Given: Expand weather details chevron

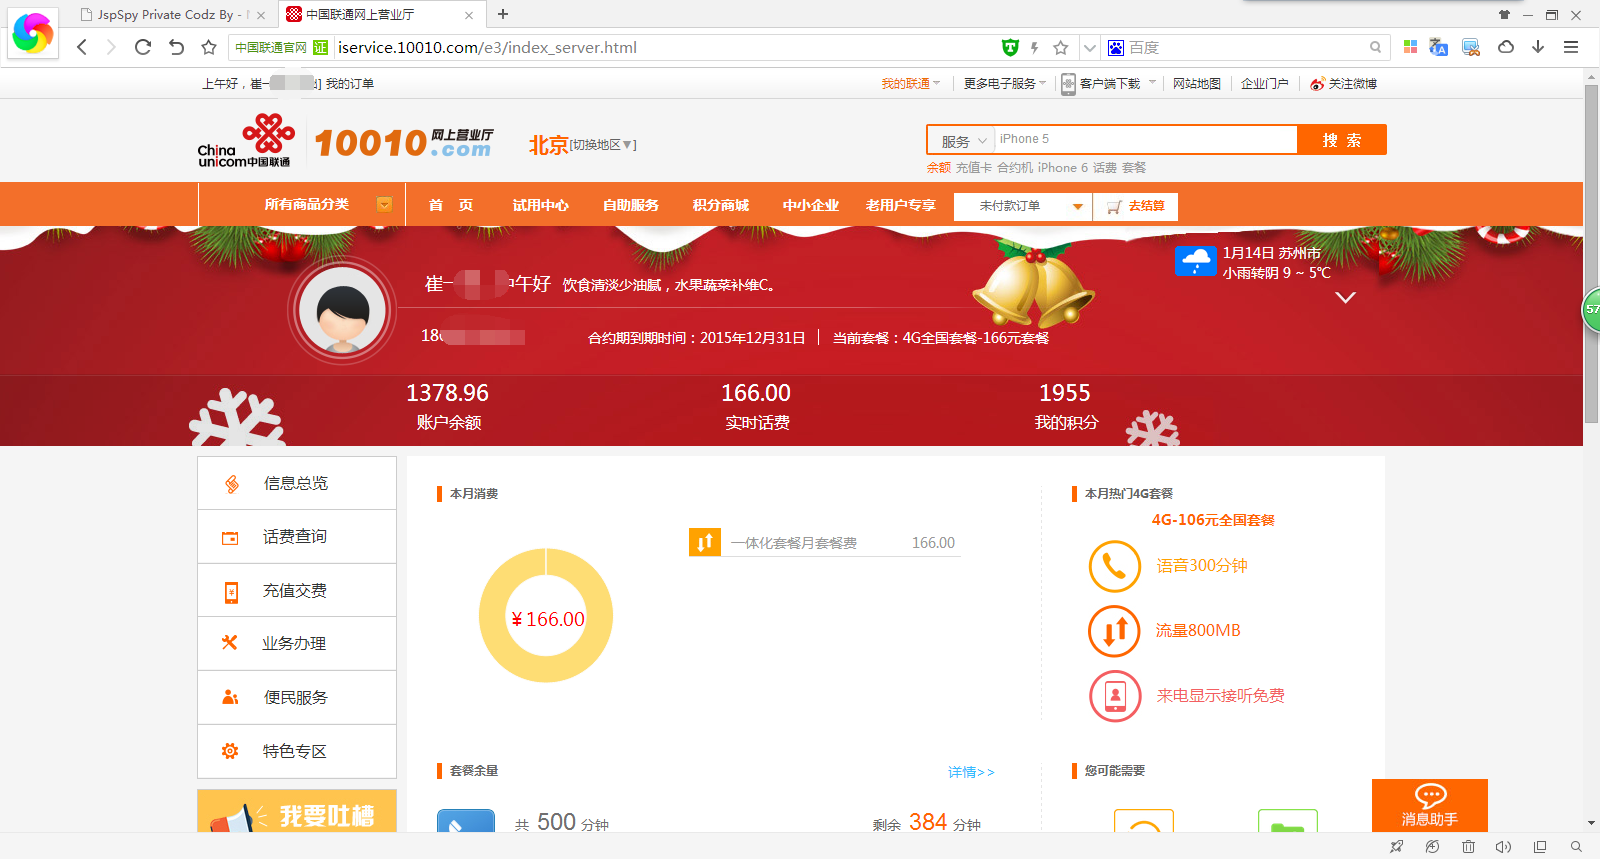Looking at the screenshot, I should point(1346,297).
